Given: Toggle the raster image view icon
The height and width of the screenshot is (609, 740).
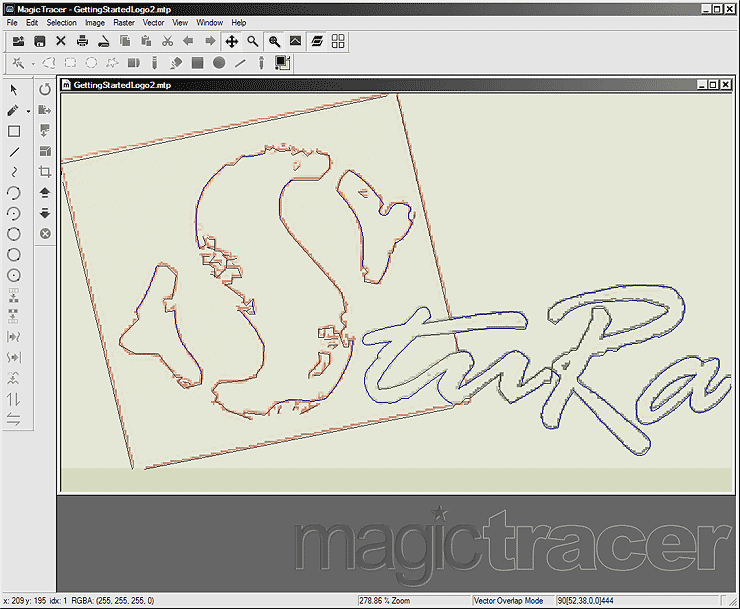Looking at the screenshot, I should 295,42.
